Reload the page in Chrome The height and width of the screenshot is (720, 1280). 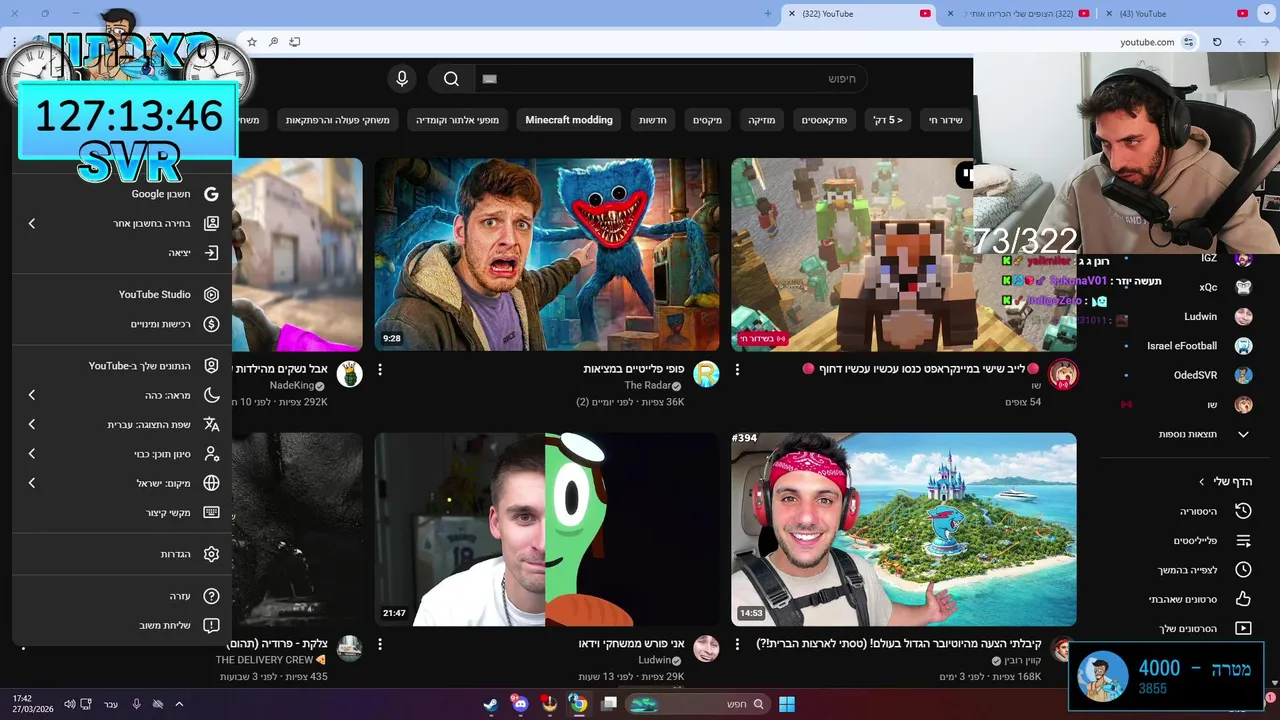tap(1217, 42)
